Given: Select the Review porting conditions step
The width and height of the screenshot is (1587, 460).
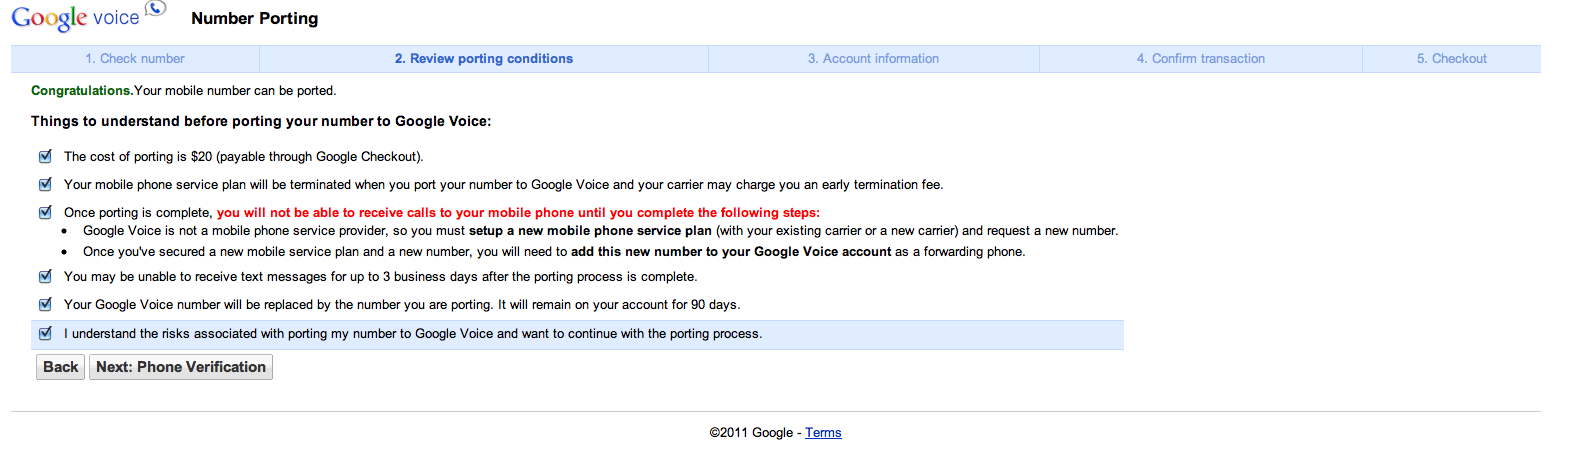Looking at the screenshot, I should [x=484, y=59].
